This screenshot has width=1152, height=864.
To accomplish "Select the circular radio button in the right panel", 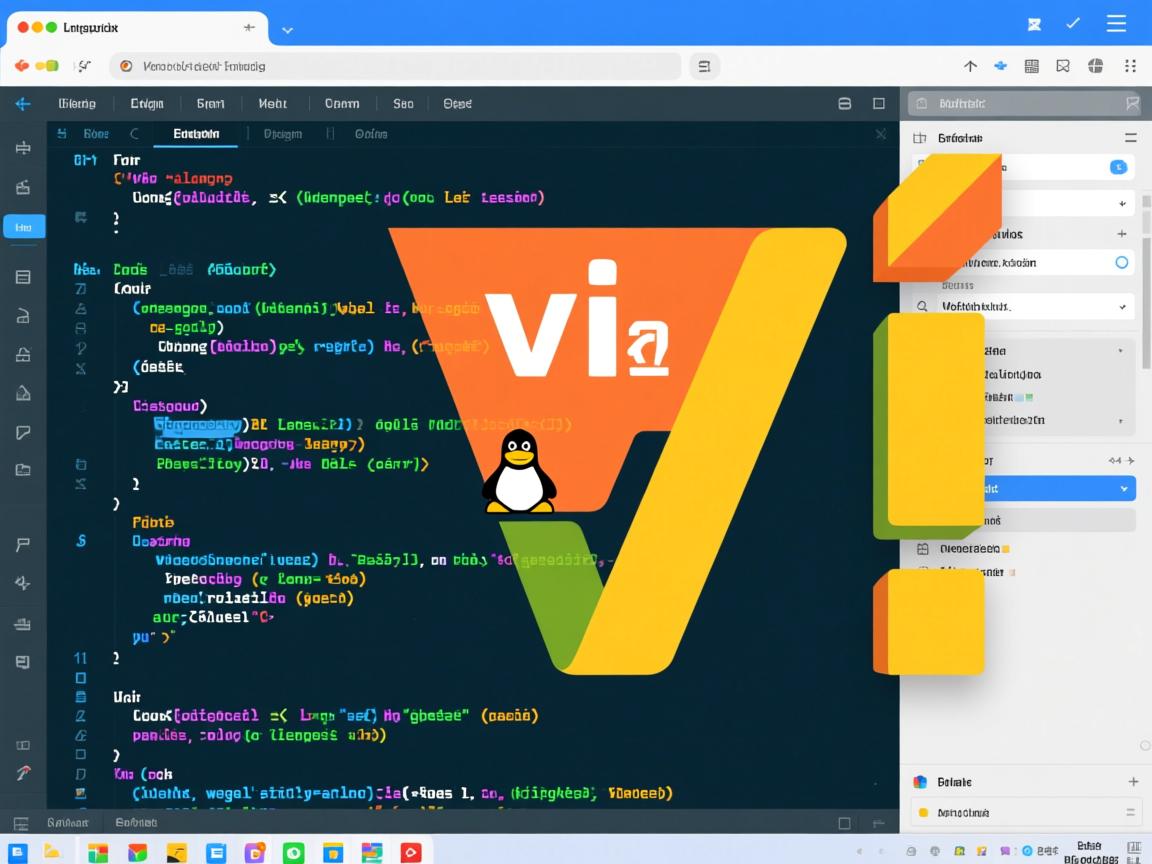I will (x=1123, y=261).
